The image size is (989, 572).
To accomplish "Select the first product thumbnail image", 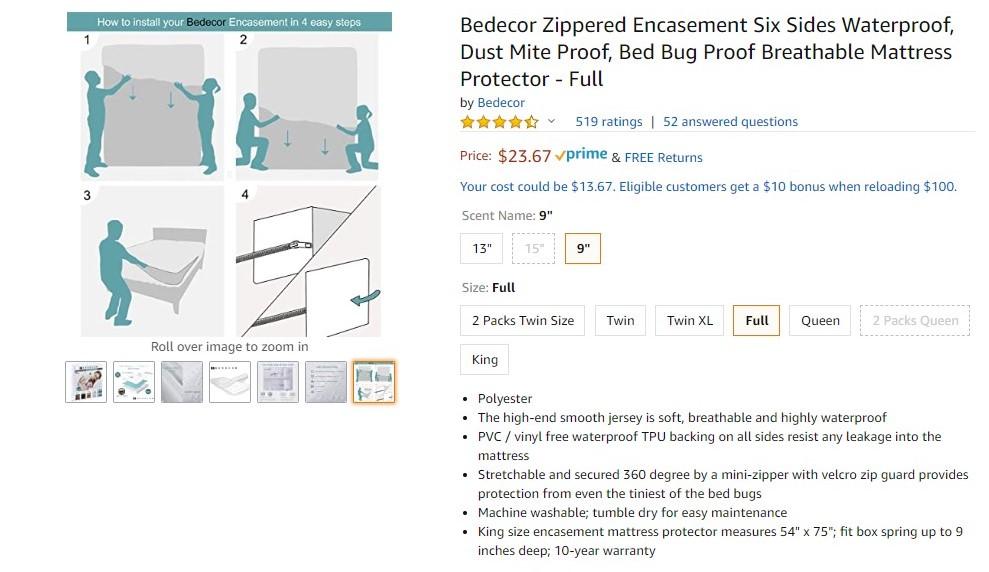I will [86, 382].
